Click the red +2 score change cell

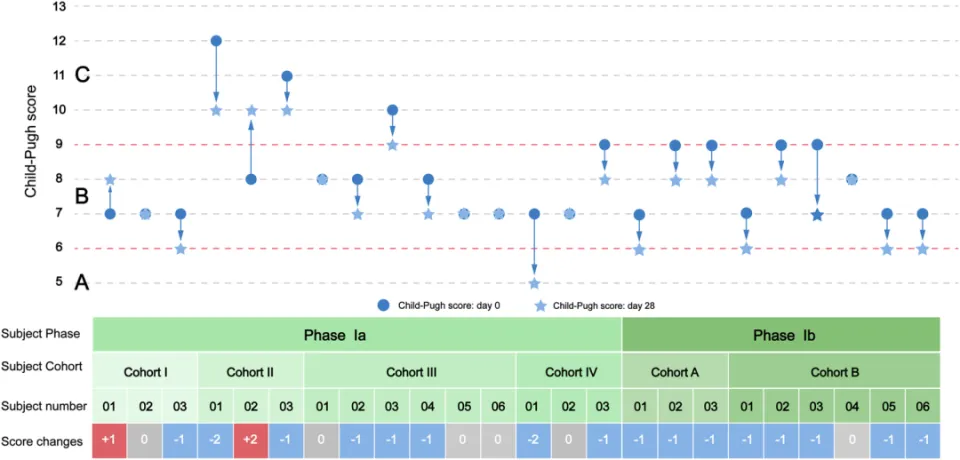(x=251, y=440)
